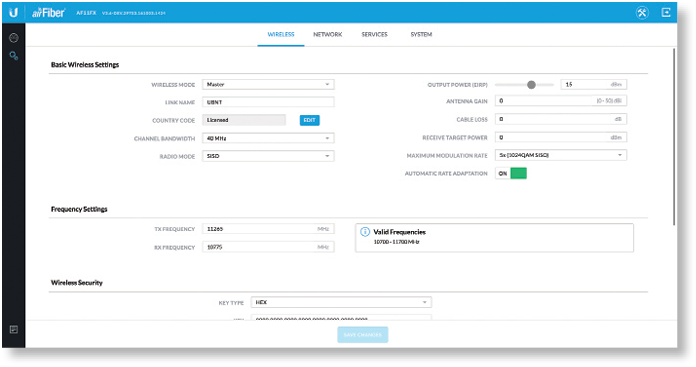
Task: Open the log icon at sidebar bottom
Action: (x=14, y=330)
